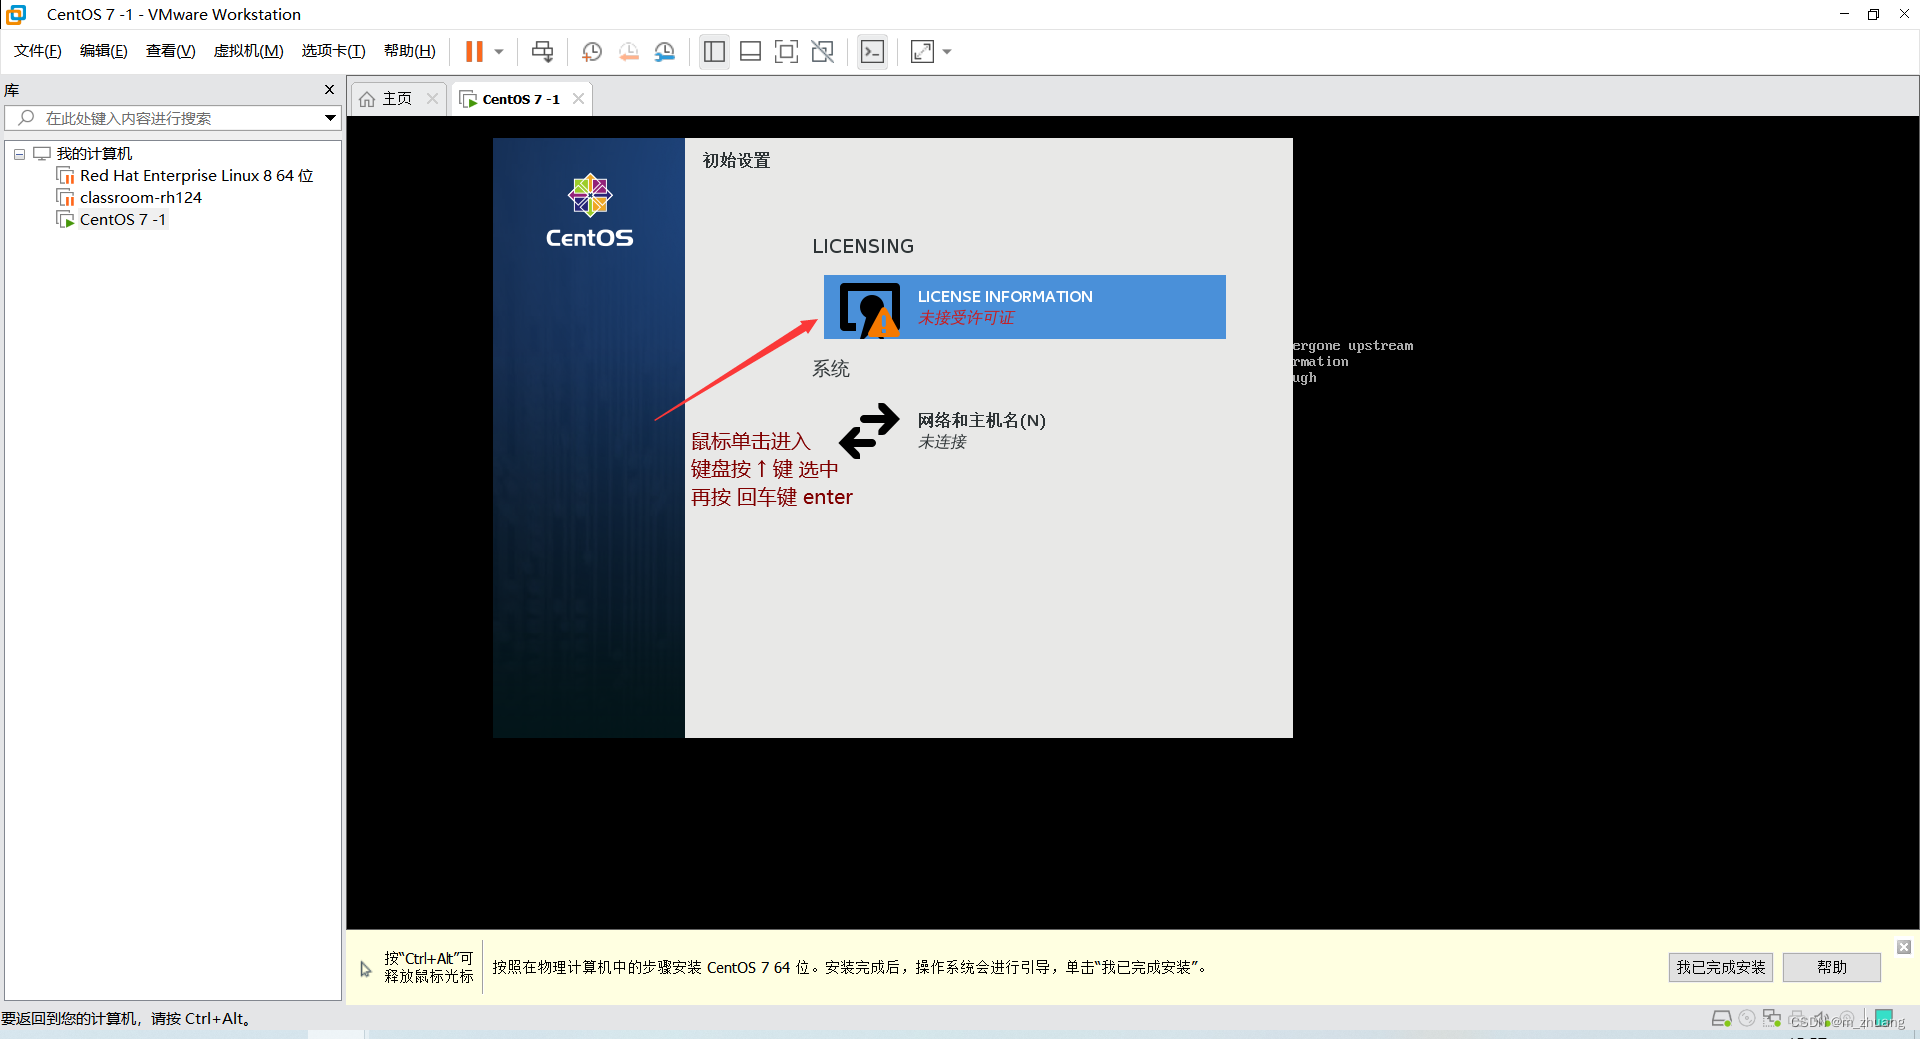1920x1039 pixels.
Task: Open the 编辑(E) menu
Action: pyautogui.click(x=103, y=51)
